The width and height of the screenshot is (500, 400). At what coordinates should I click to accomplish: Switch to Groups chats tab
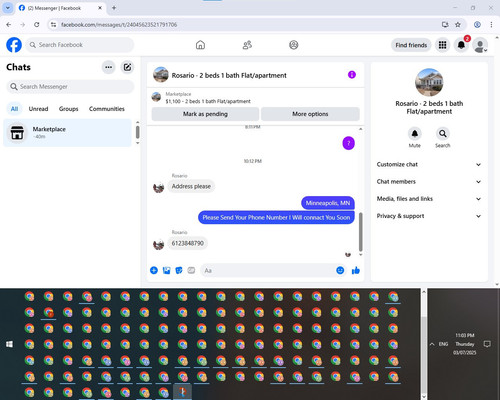point(68,109)
